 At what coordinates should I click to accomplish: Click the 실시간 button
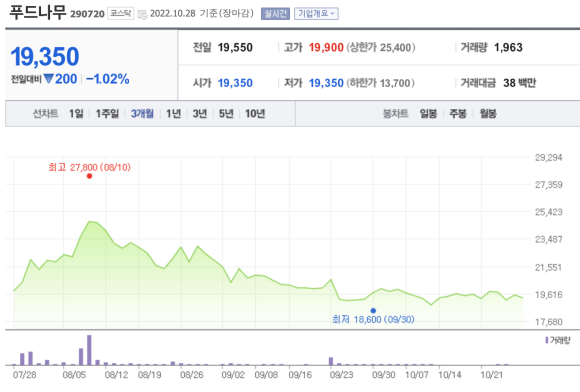275,14
